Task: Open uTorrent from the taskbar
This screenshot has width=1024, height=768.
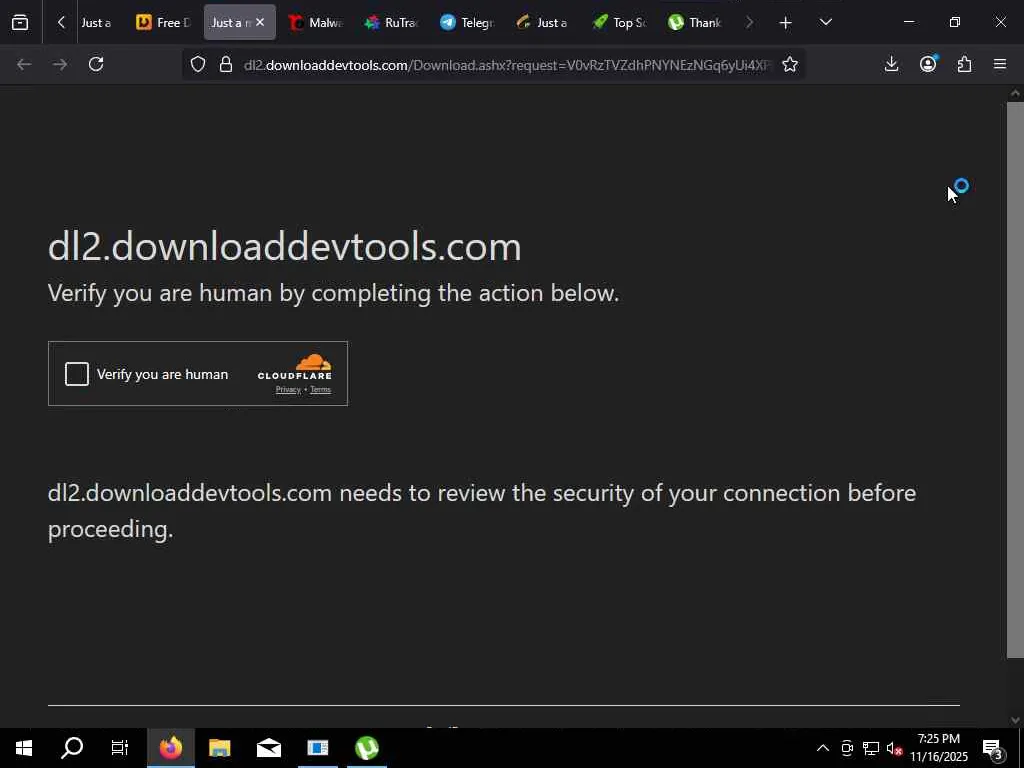Action: point(366,748)
